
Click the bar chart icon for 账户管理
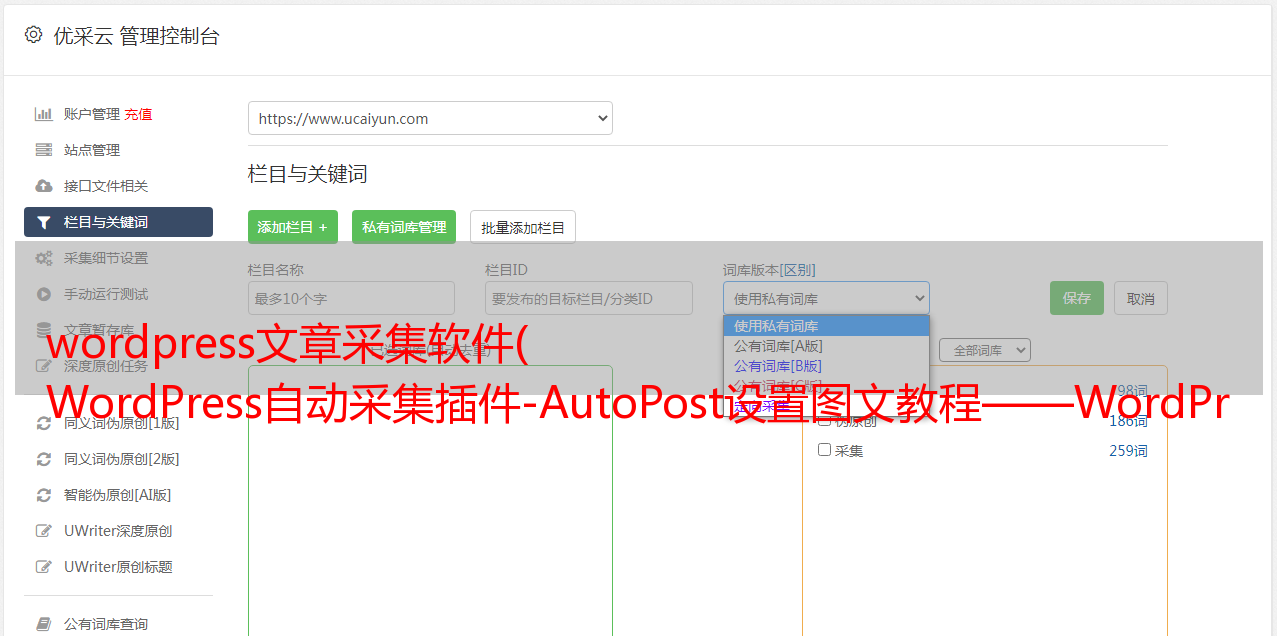click(44, 114)
